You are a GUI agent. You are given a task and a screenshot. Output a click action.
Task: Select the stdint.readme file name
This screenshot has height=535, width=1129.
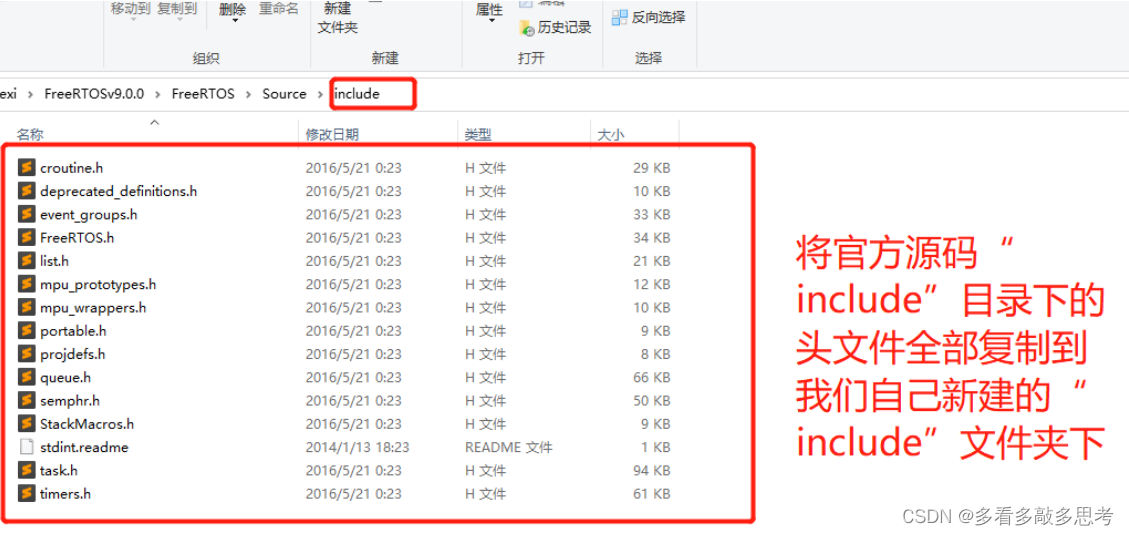click(x=84, y=447)
